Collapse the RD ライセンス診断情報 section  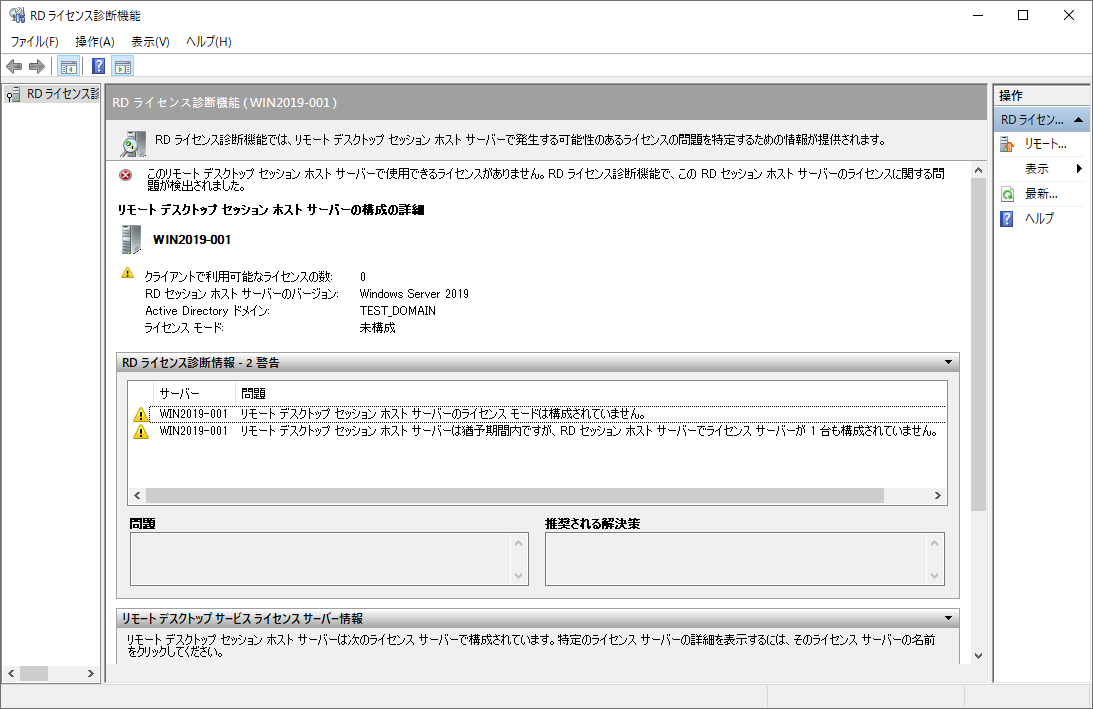948,362
